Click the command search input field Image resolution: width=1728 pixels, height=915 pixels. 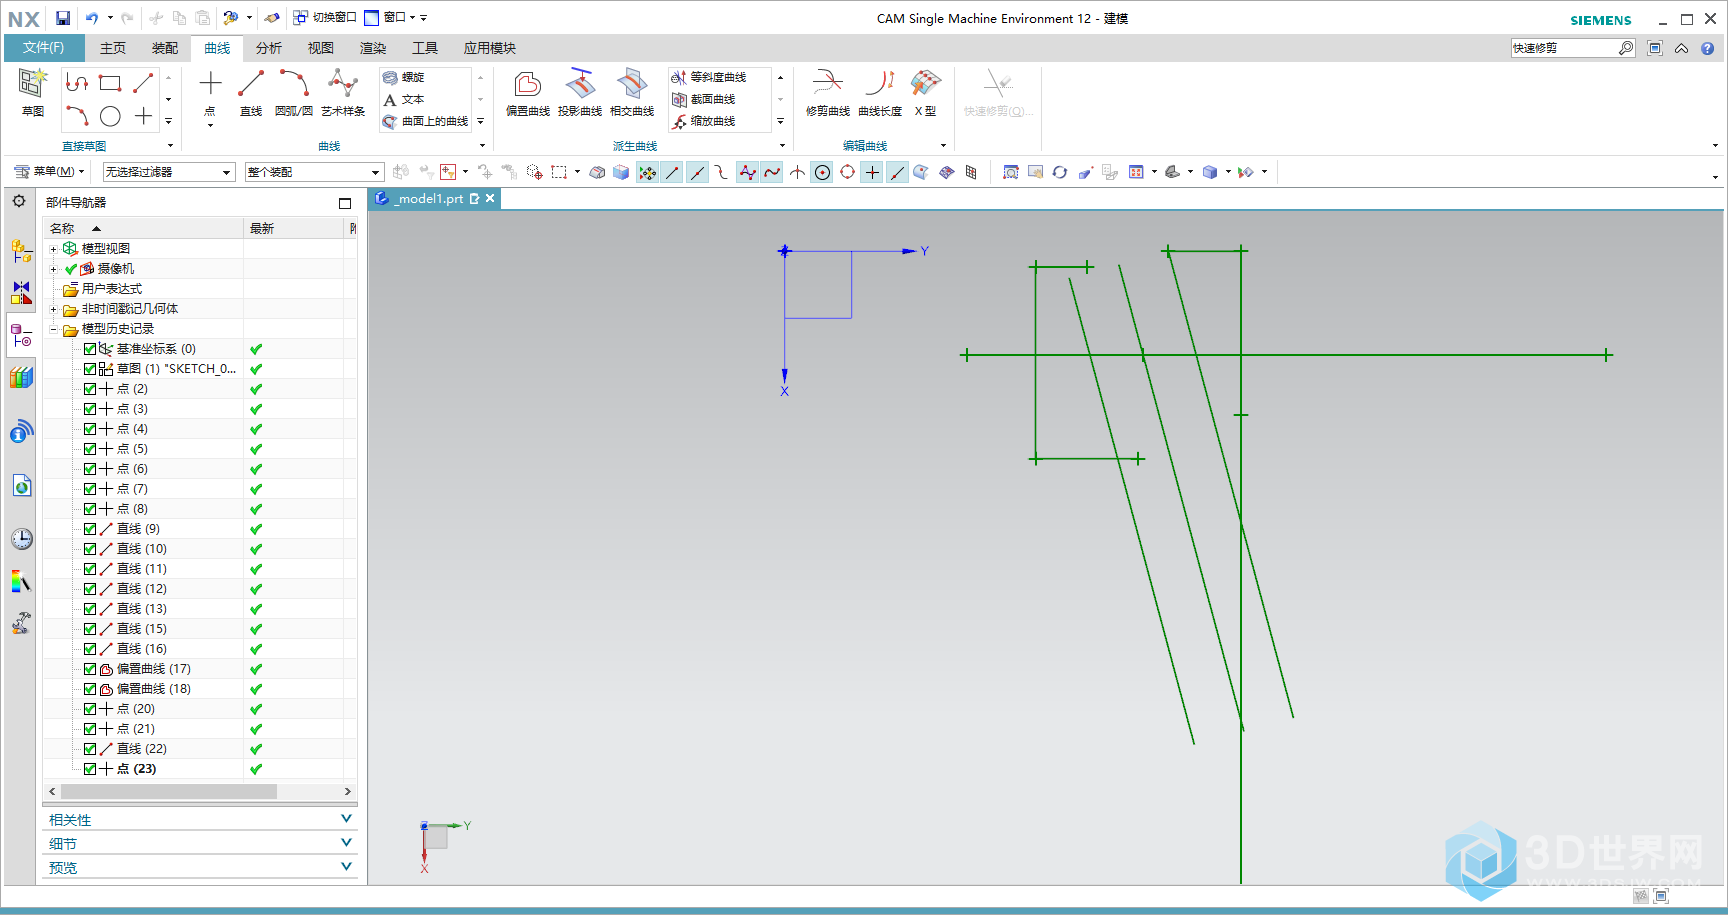1564,48
